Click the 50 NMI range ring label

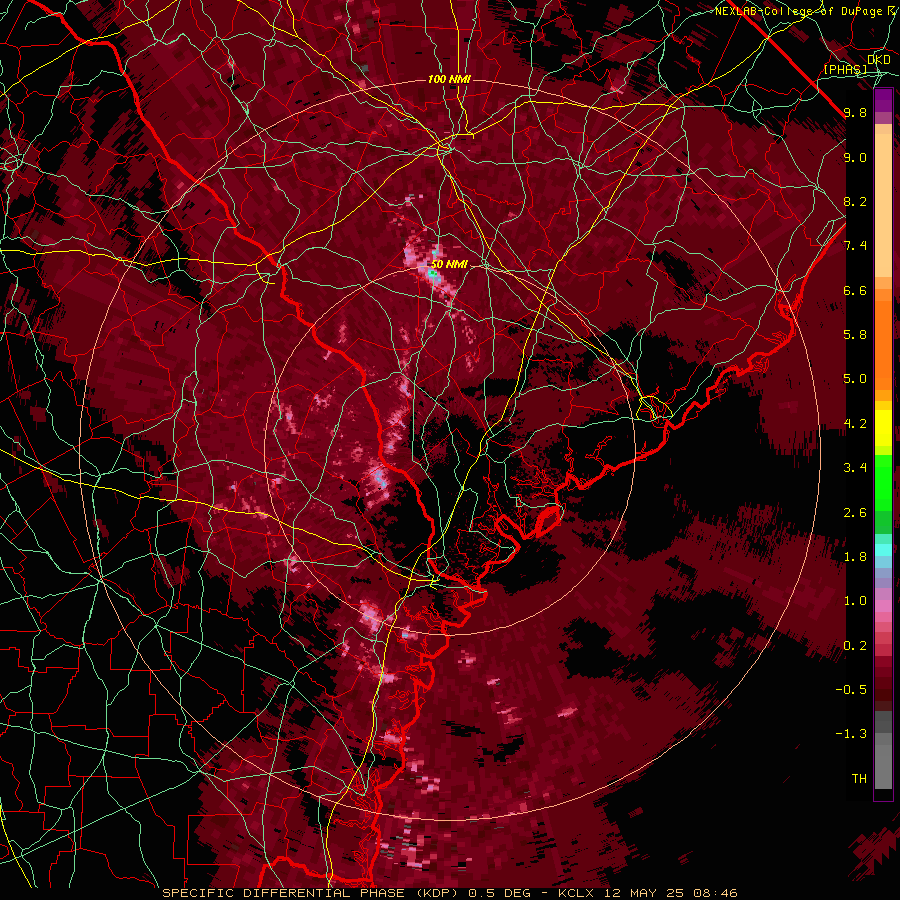(x=449, y=265)
